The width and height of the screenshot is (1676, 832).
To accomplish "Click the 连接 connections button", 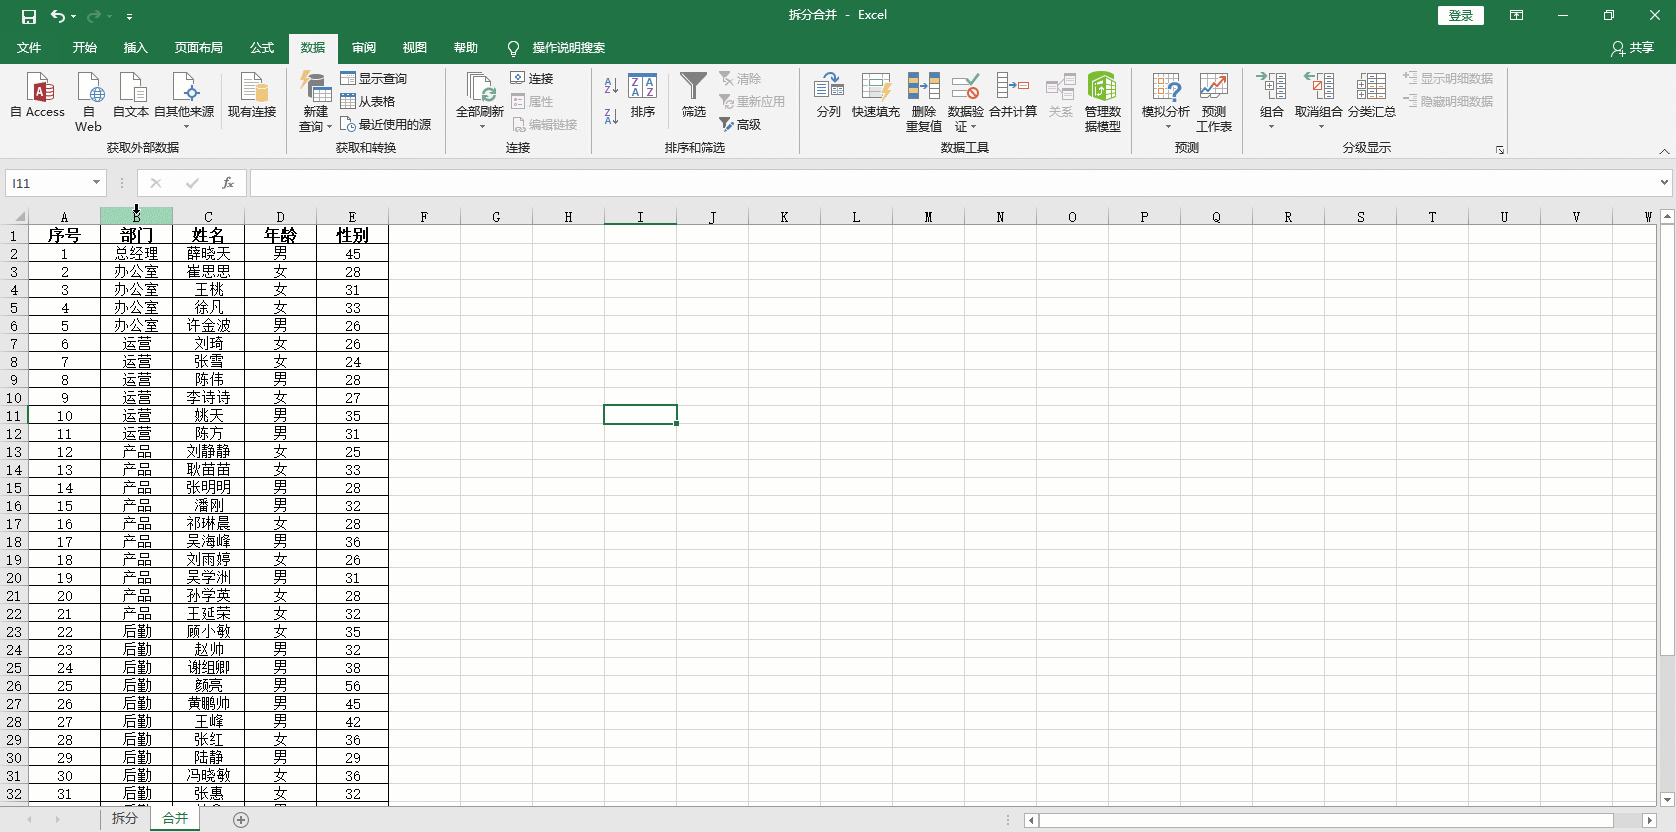I will (532, 78).
